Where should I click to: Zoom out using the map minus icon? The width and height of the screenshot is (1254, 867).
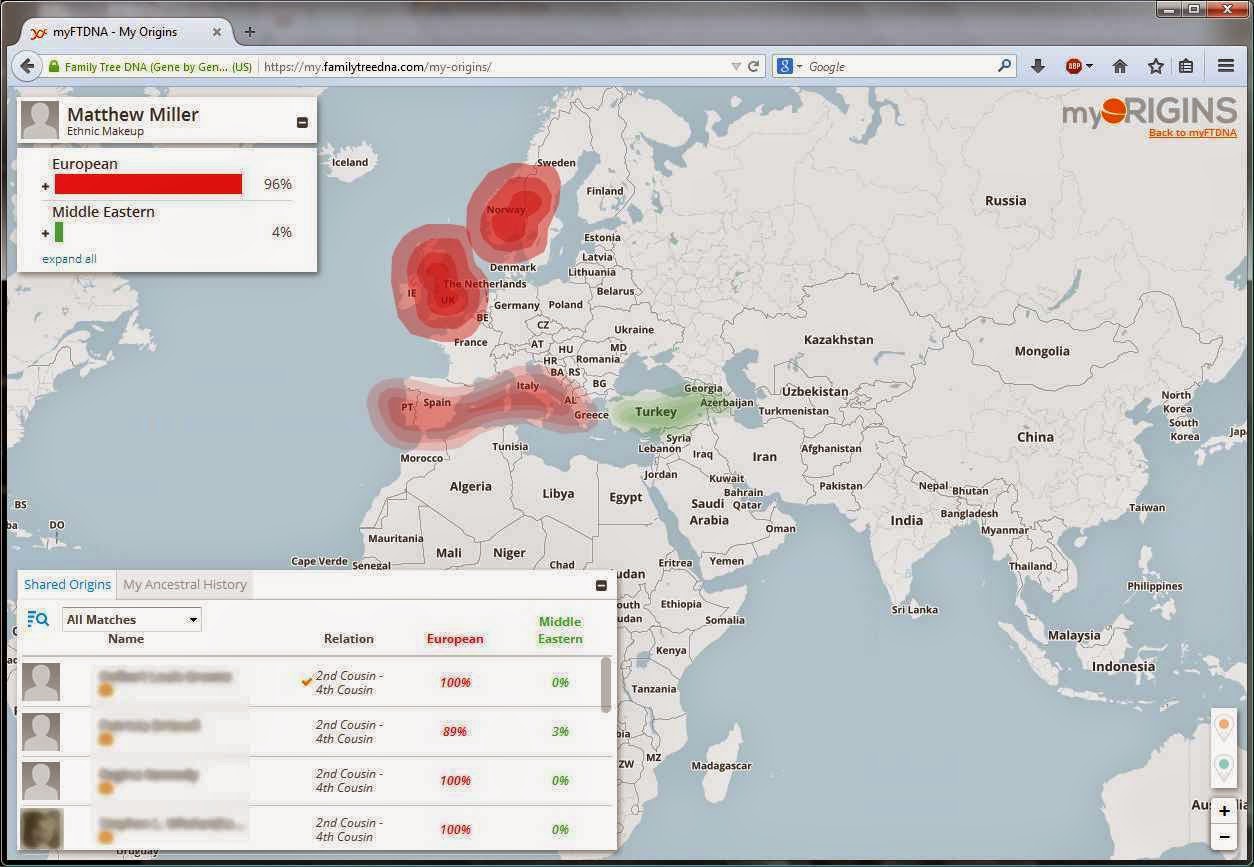point(1223,837)
